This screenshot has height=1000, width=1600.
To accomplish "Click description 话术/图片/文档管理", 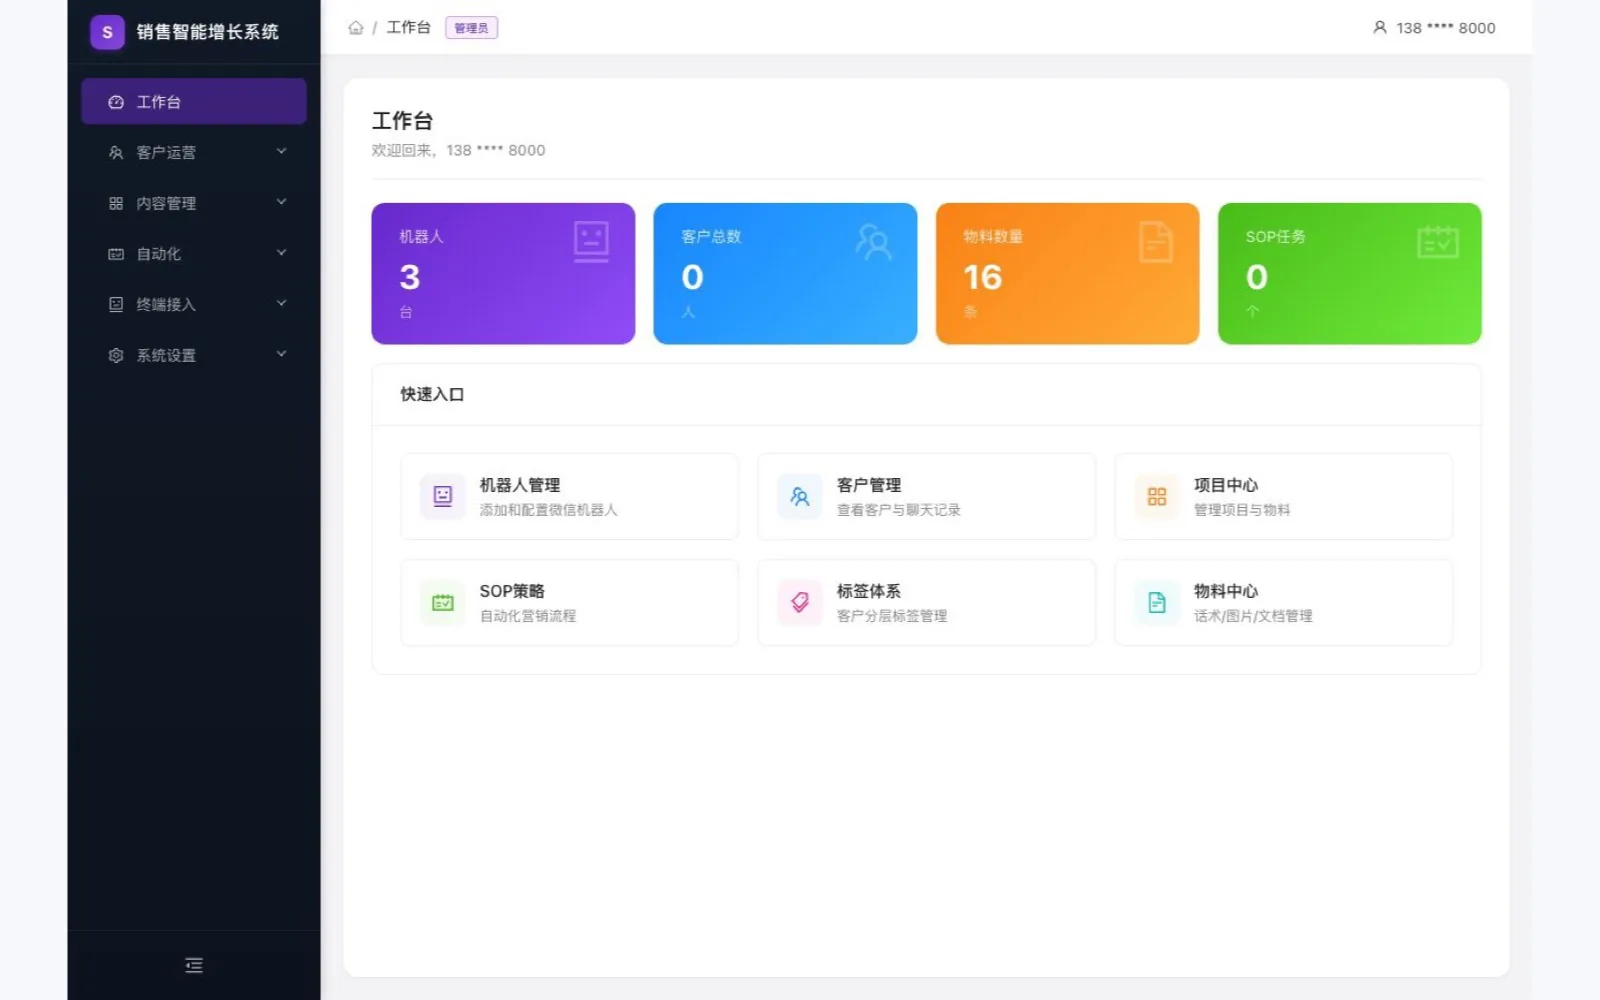I will (1253, 616).
